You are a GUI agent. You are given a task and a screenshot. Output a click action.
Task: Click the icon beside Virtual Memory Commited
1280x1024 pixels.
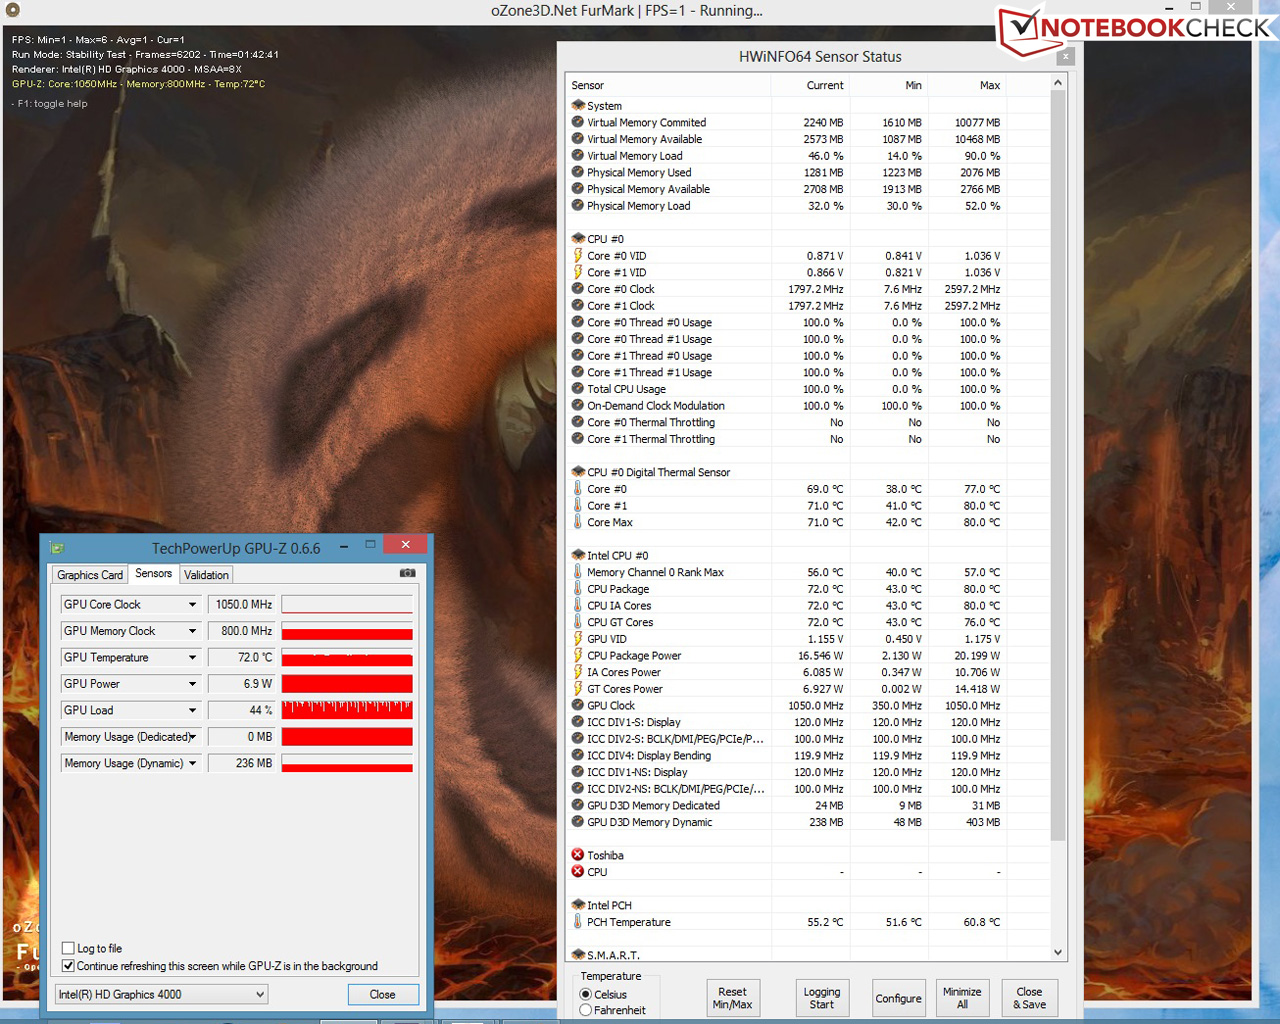[578, 122]
